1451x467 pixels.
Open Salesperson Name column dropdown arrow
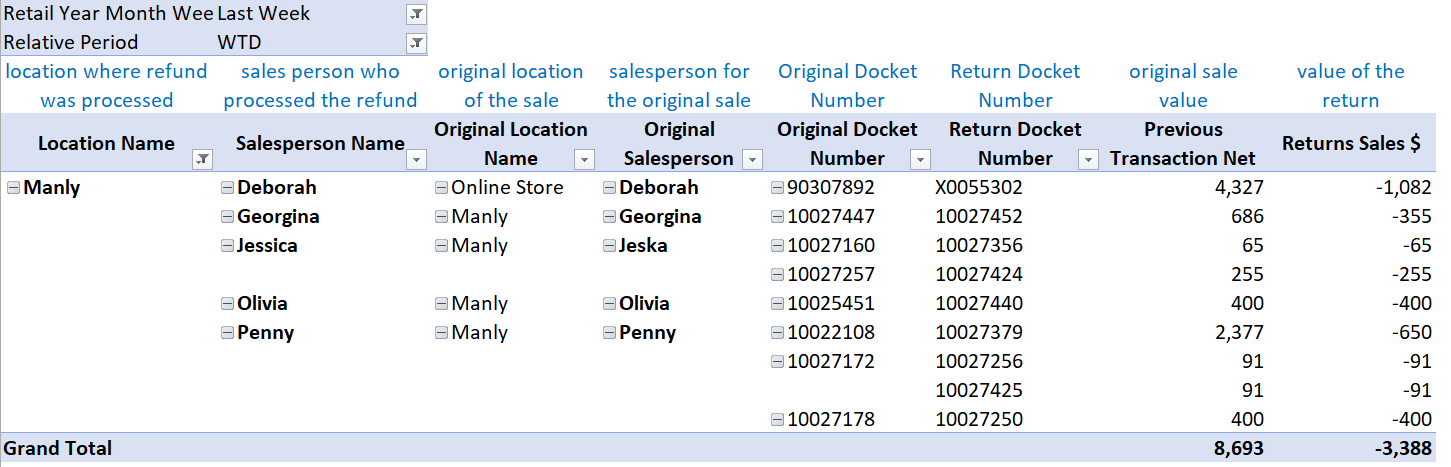[417, 159]
